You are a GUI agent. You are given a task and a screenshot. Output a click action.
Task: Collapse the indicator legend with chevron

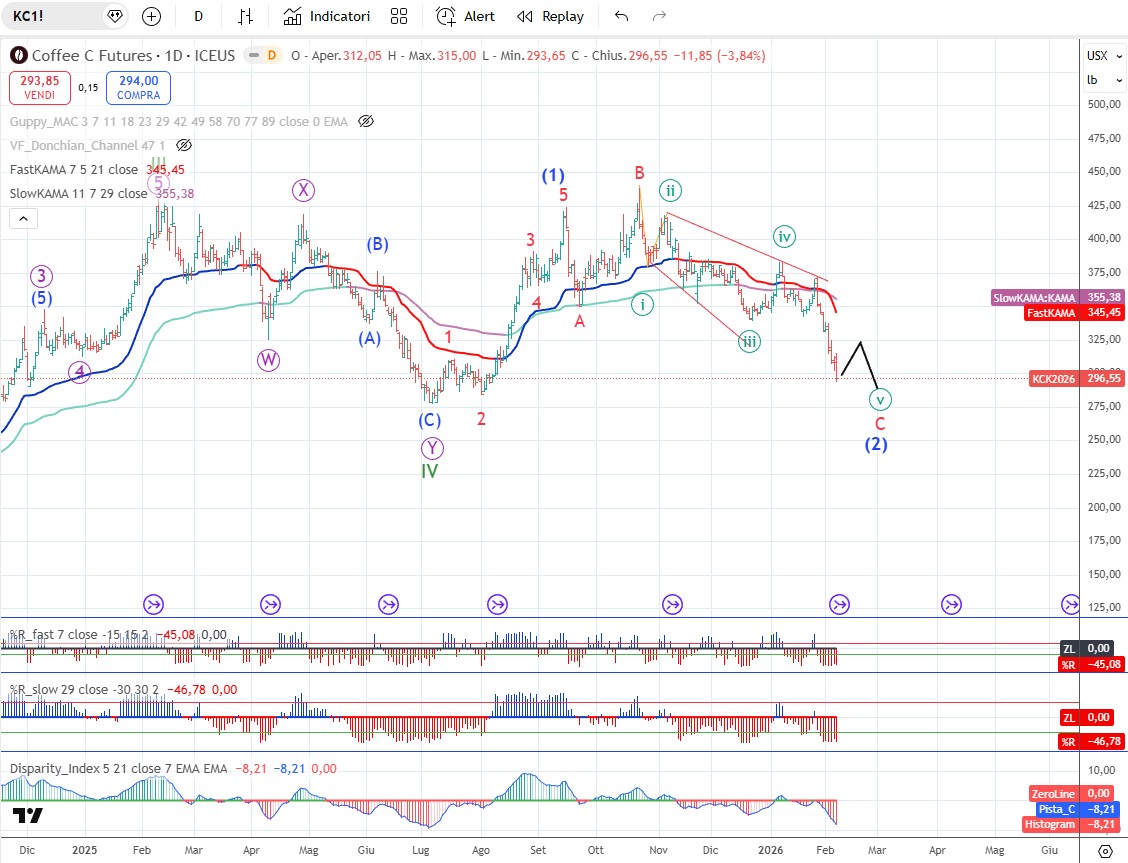click(24, 218)
